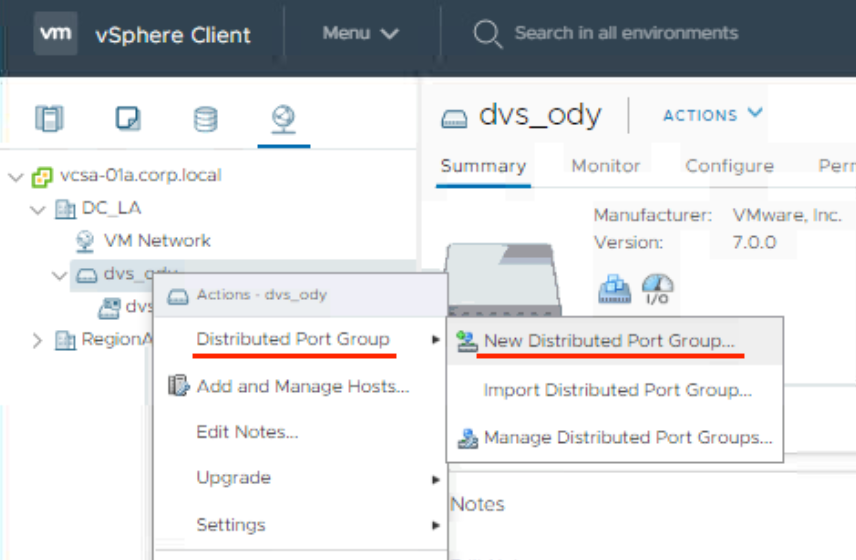Switch to the Monitor tab

(605, 166)
